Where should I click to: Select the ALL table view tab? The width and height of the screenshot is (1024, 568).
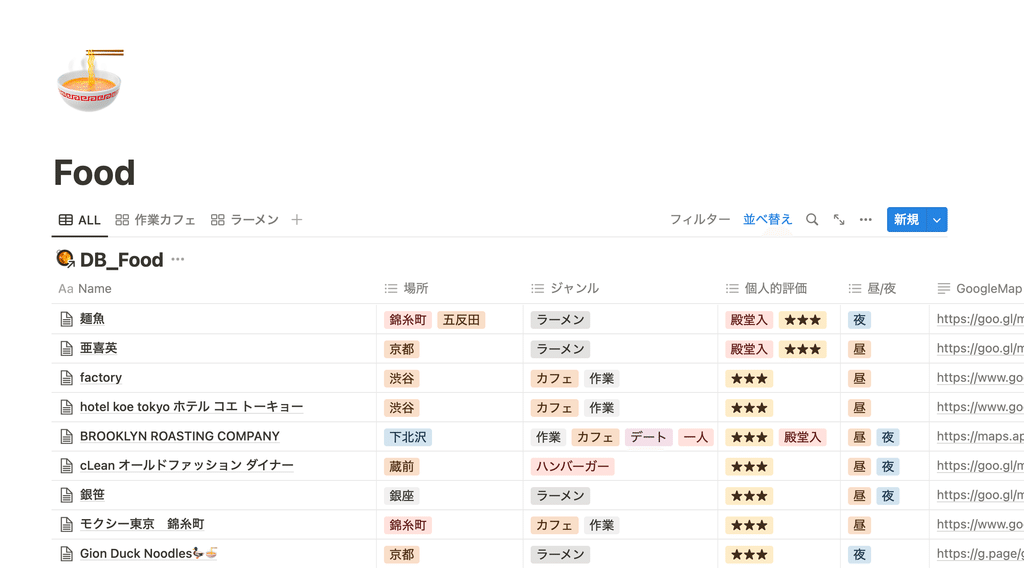pyautogui.click(x=80, y=219)
